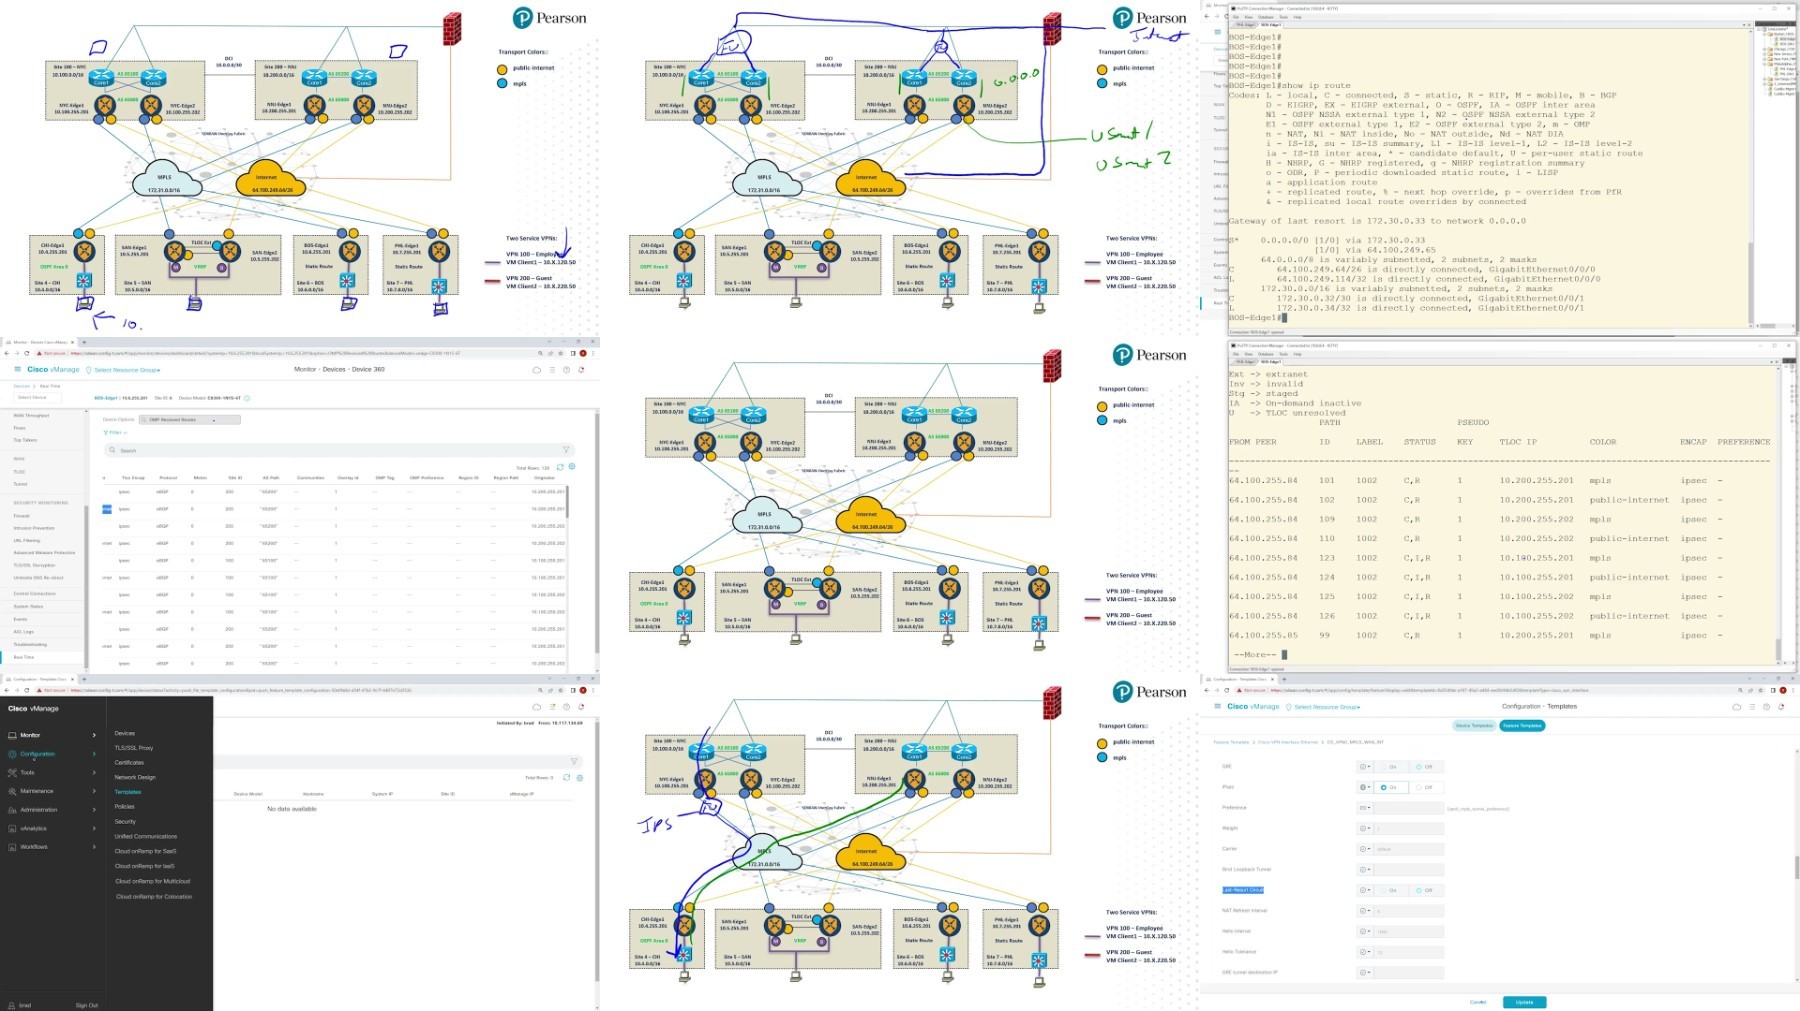Go back in Monitor Device 360 browser

(7, 353)
